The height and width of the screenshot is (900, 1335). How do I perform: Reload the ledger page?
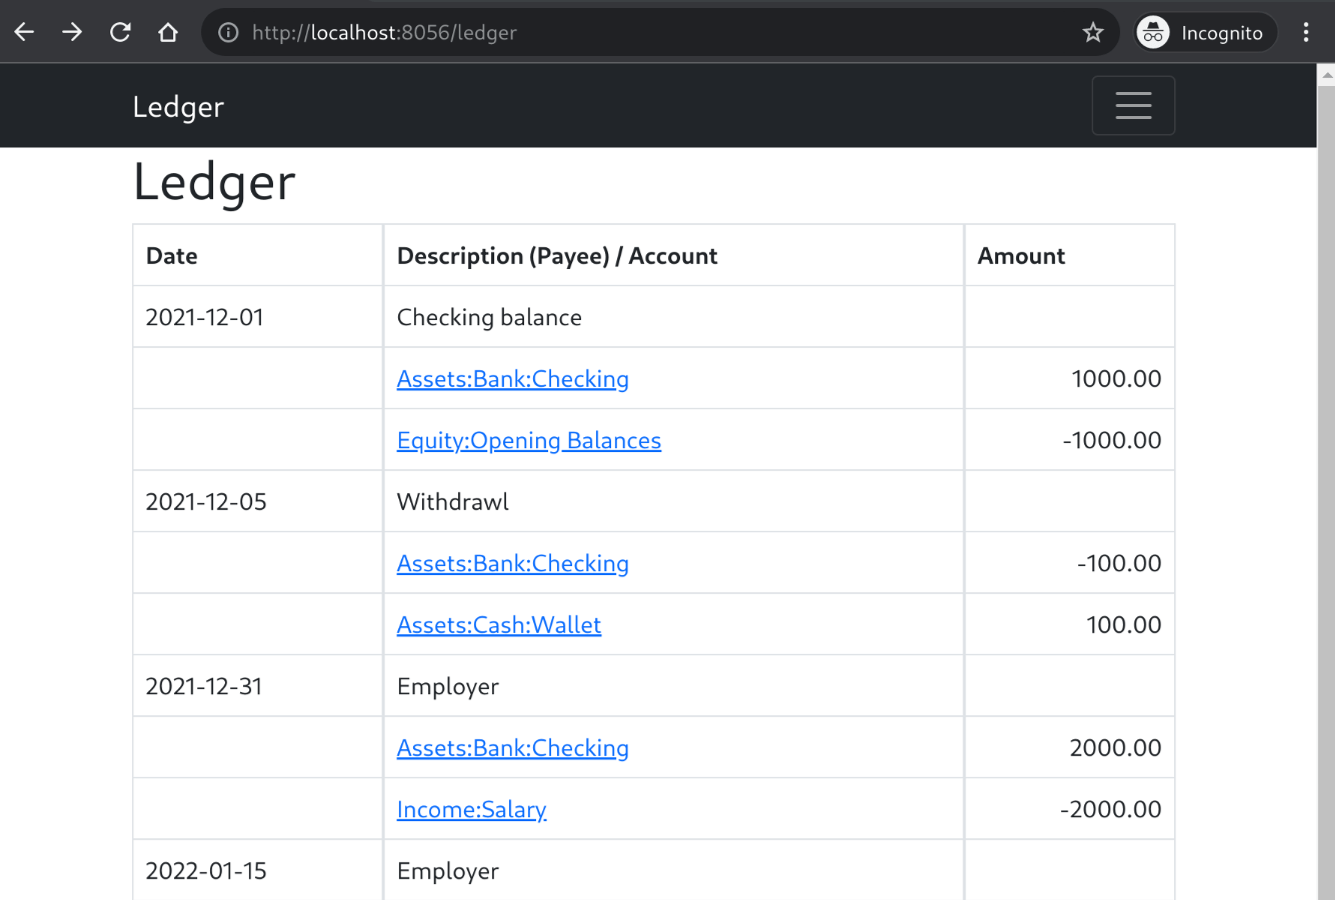coord(119,31)
